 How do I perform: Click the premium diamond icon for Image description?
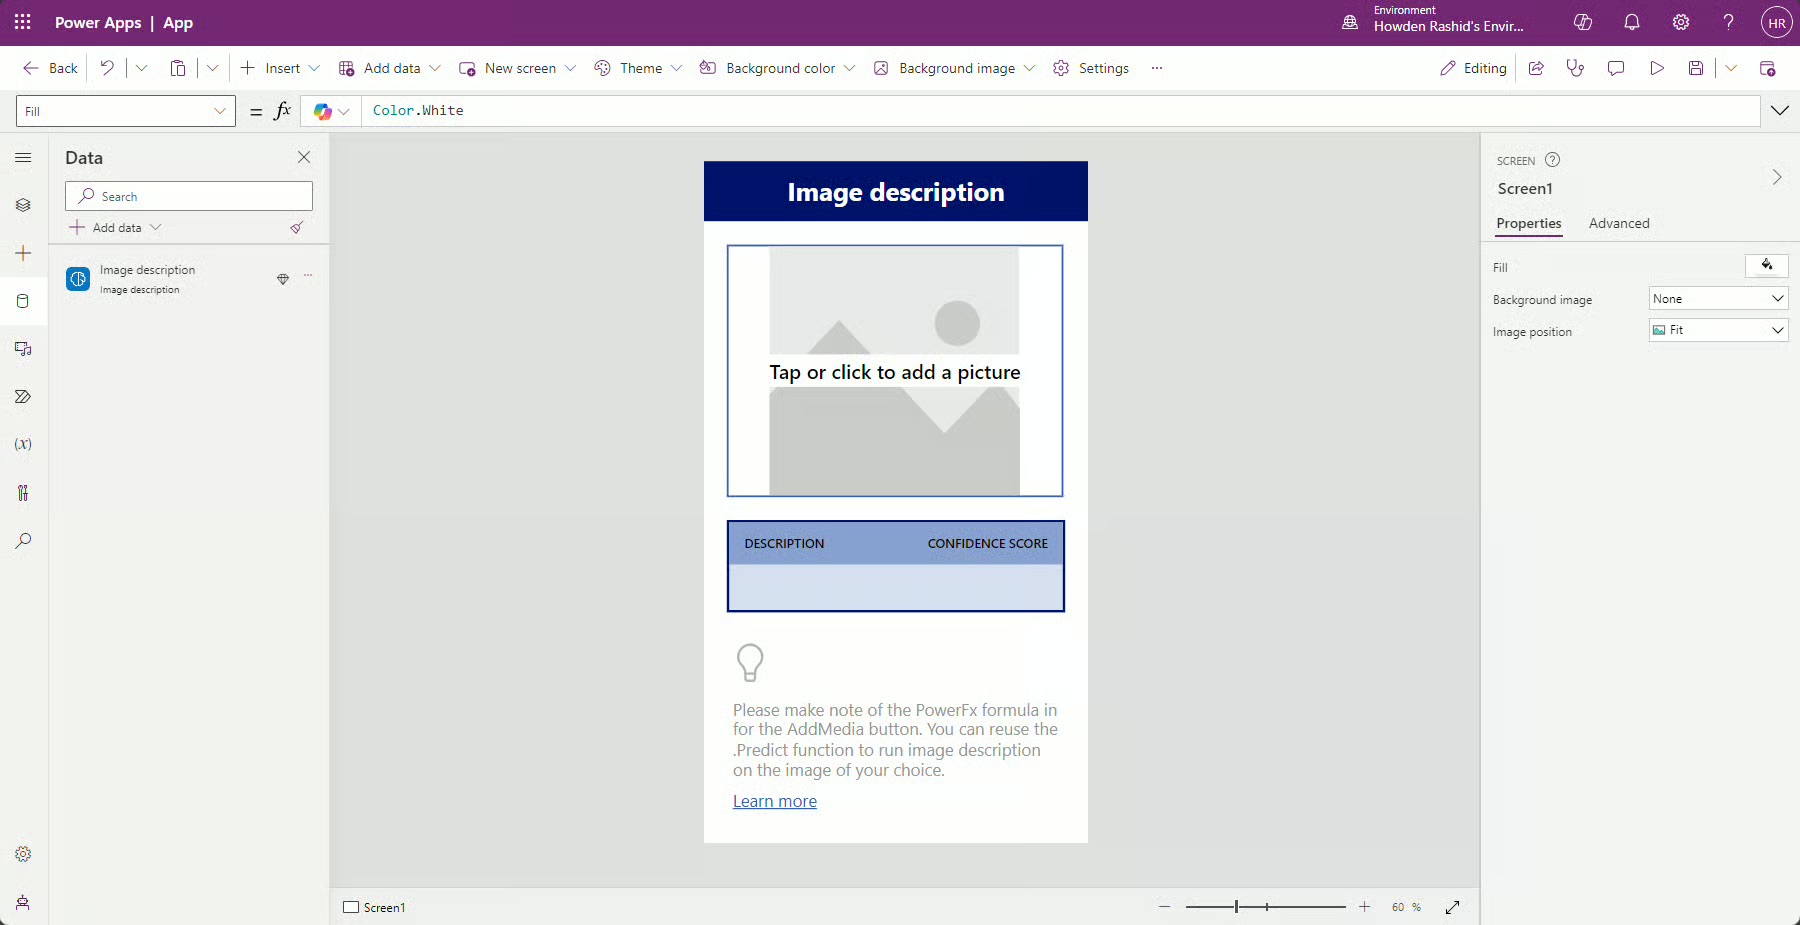(x=283, y=279)
